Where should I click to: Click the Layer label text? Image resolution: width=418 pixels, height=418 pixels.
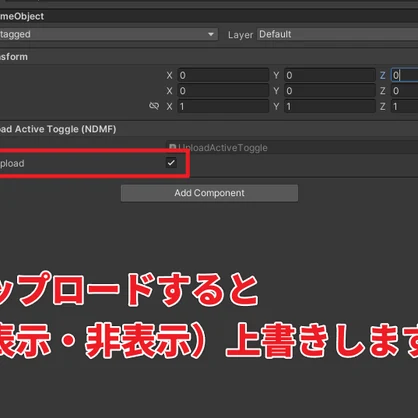click(x=240, y=35)
